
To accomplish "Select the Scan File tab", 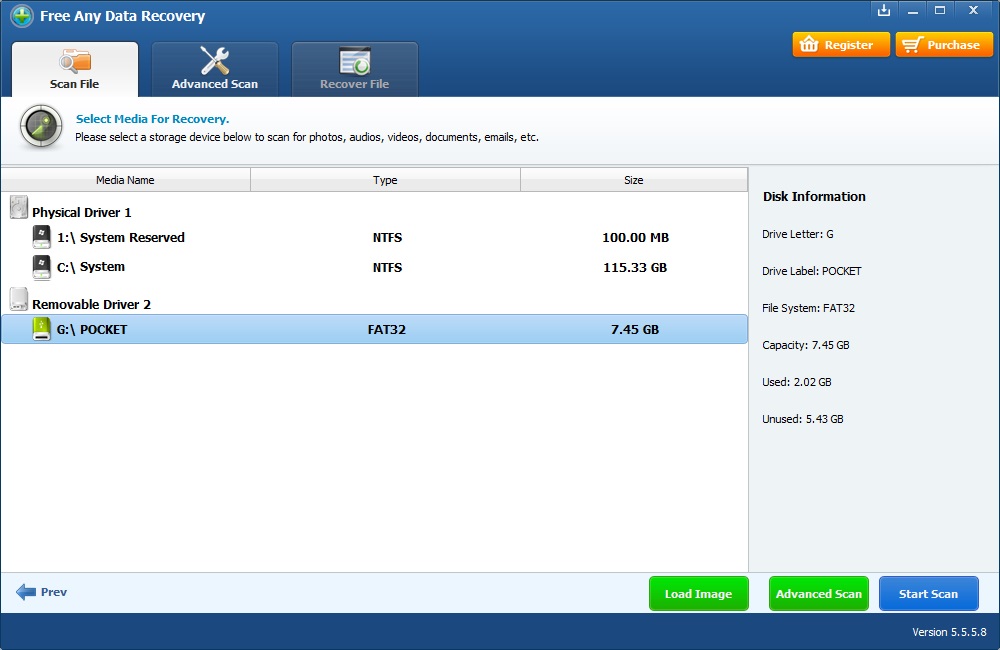I will 74,68.
